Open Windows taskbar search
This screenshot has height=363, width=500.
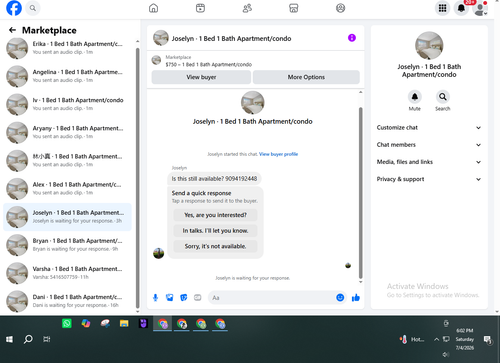[x=28, y=339]
